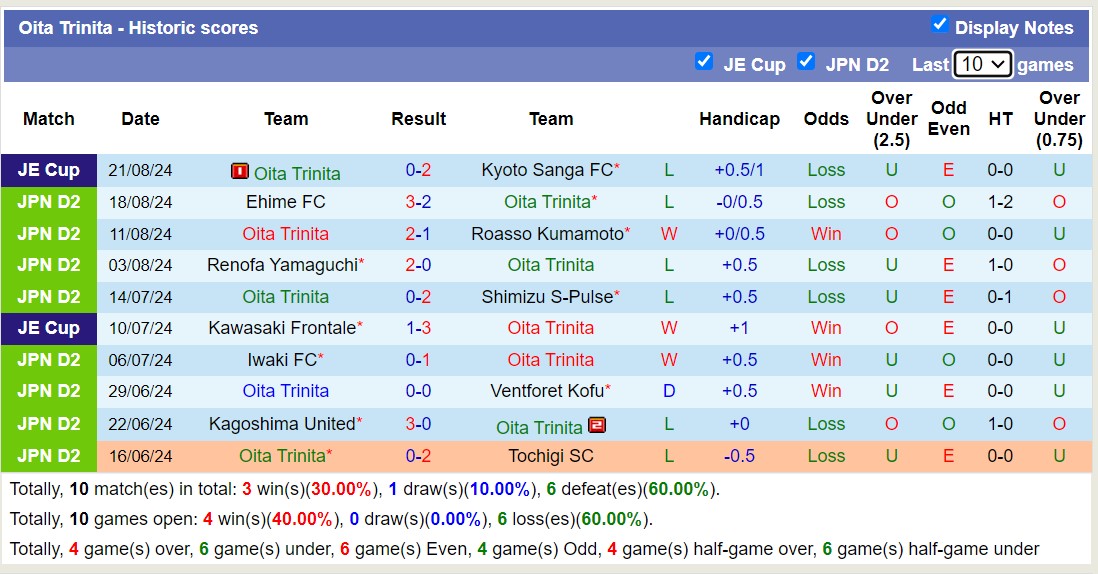Open the 1-3 score against Kawasaki Frontale

[418, 328]
